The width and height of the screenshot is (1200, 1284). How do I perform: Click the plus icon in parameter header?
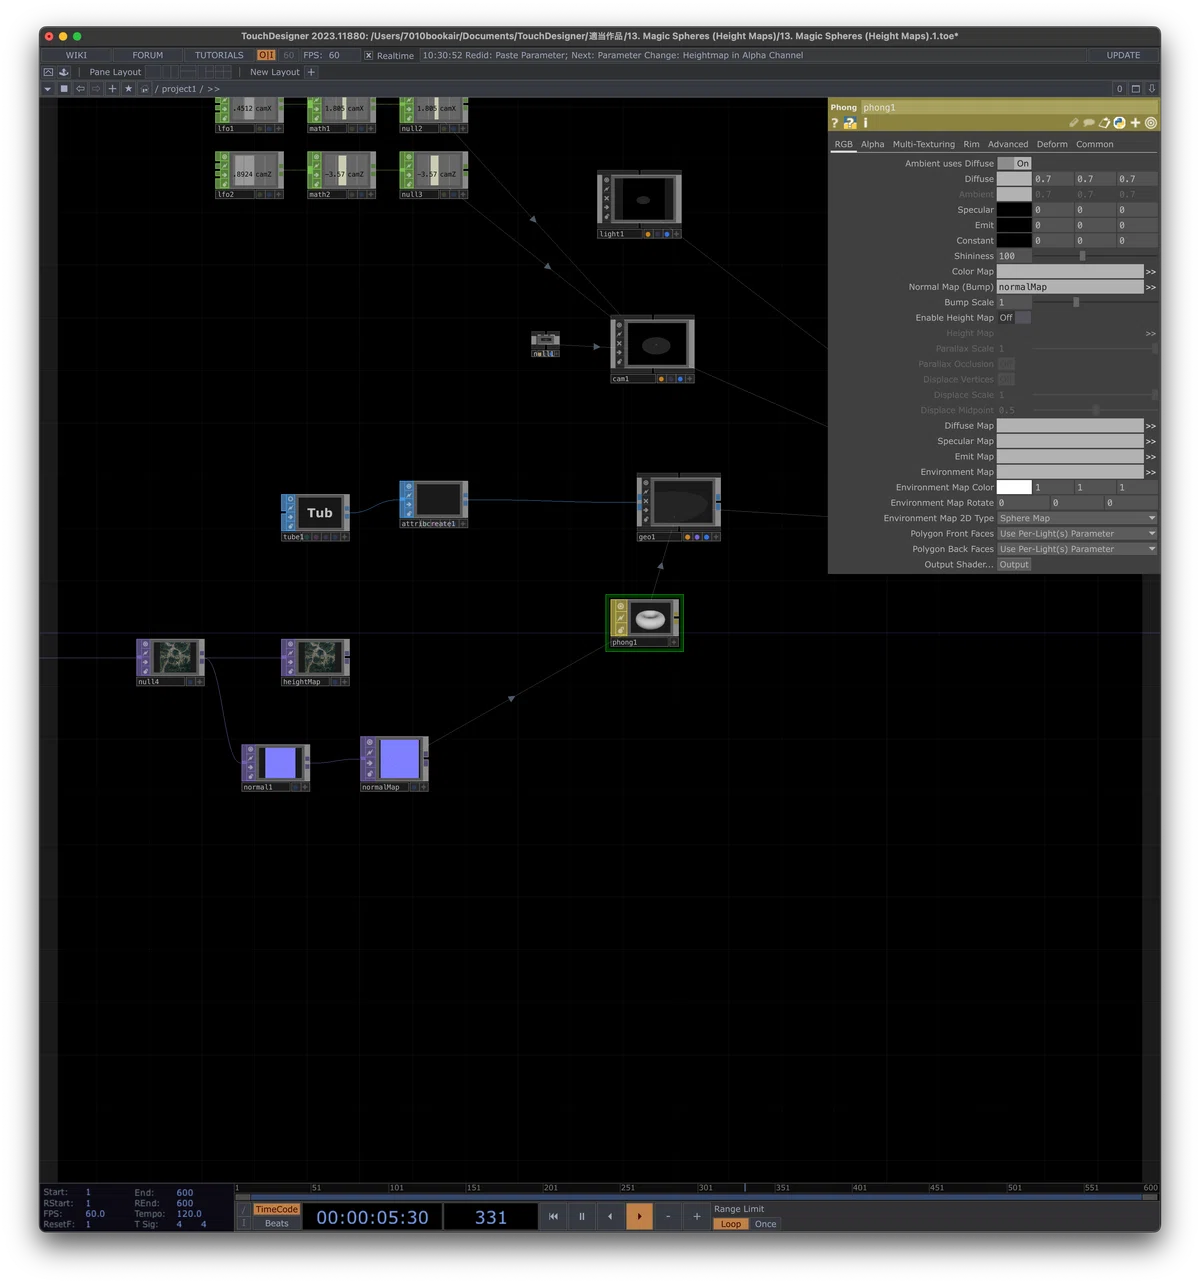(x=1135, y=123)
